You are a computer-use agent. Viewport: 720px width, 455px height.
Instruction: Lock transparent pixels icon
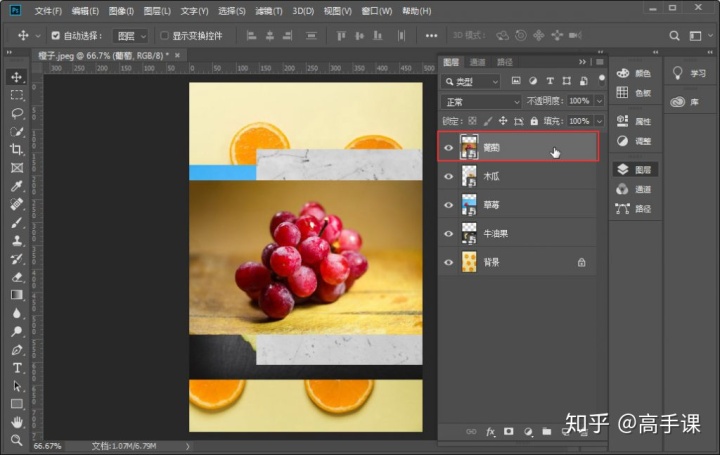tap(472, 121)
